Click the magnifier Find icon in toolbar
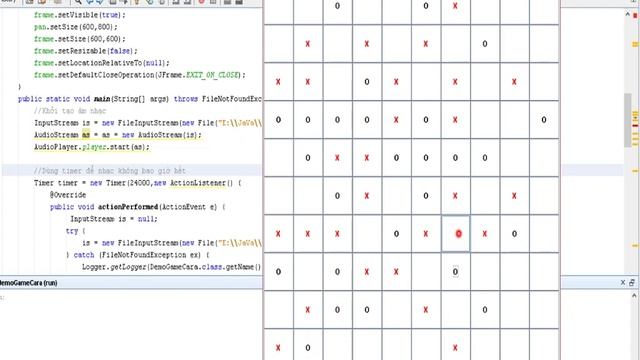 click(x=78, y=2)
